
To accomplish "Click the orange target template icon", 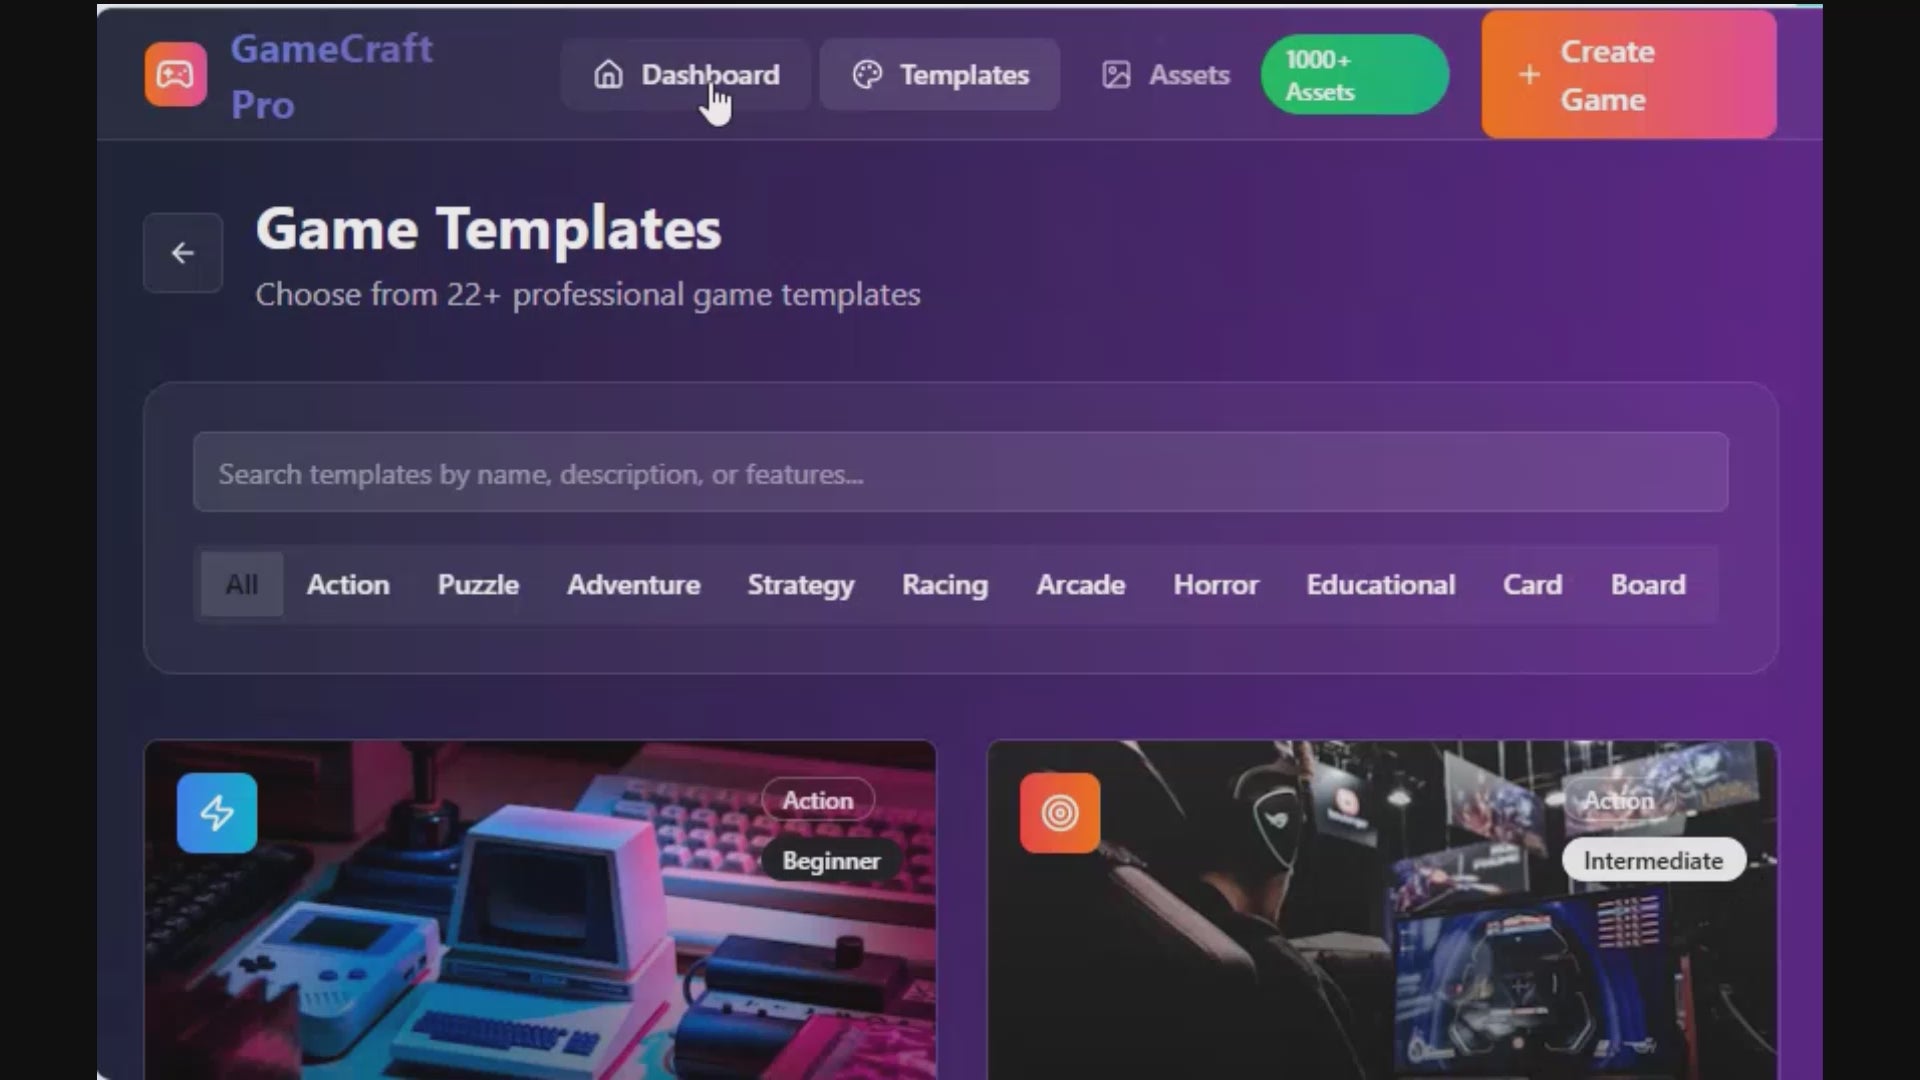I will coord(1060,813).
